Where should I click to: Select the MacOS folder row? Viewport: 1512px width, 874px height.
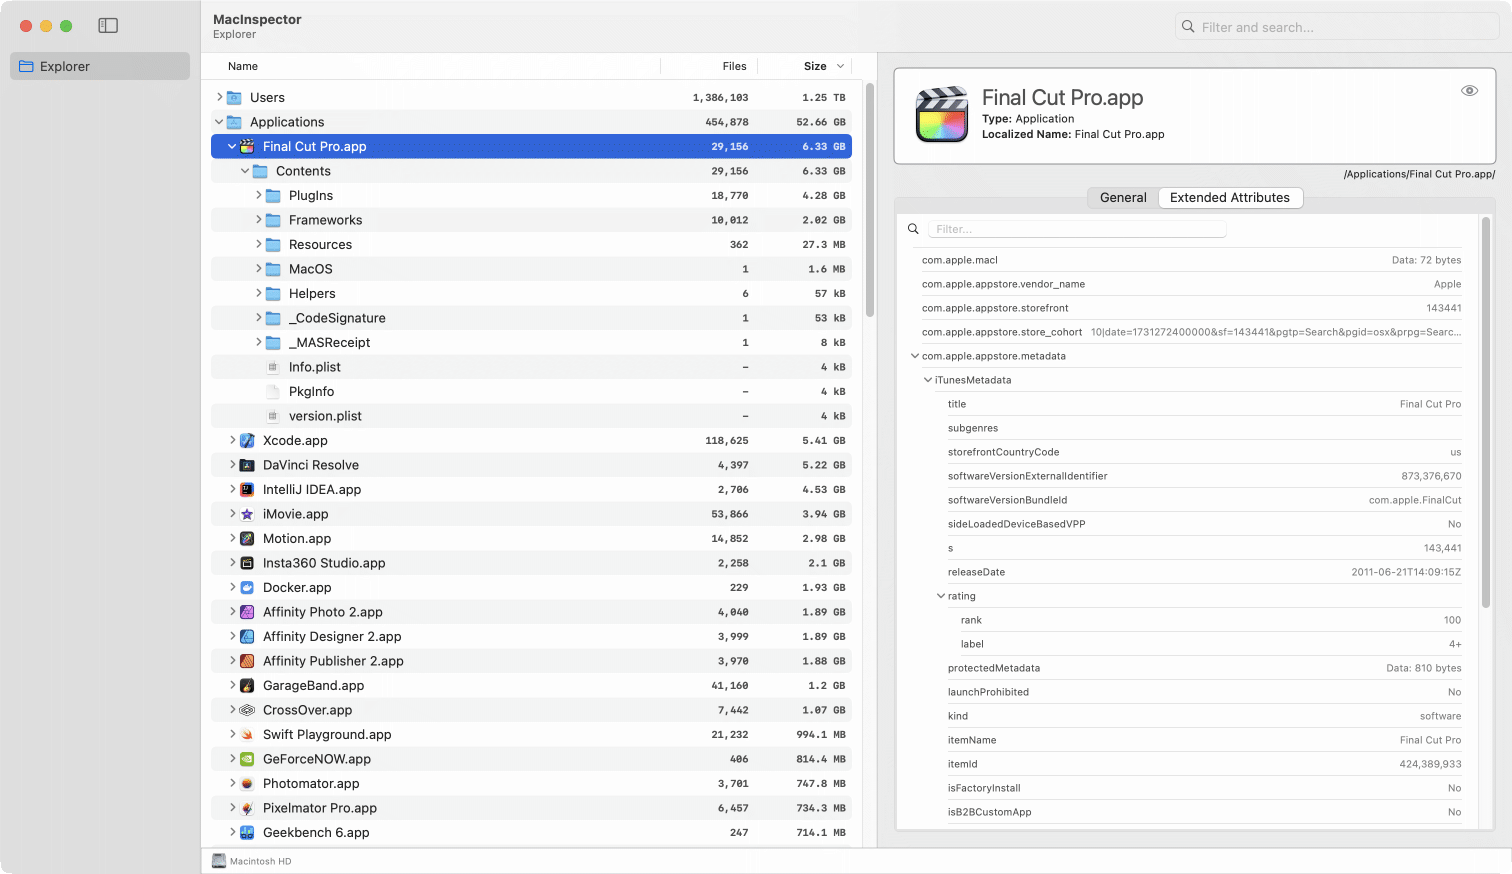[x=531, y=269]
